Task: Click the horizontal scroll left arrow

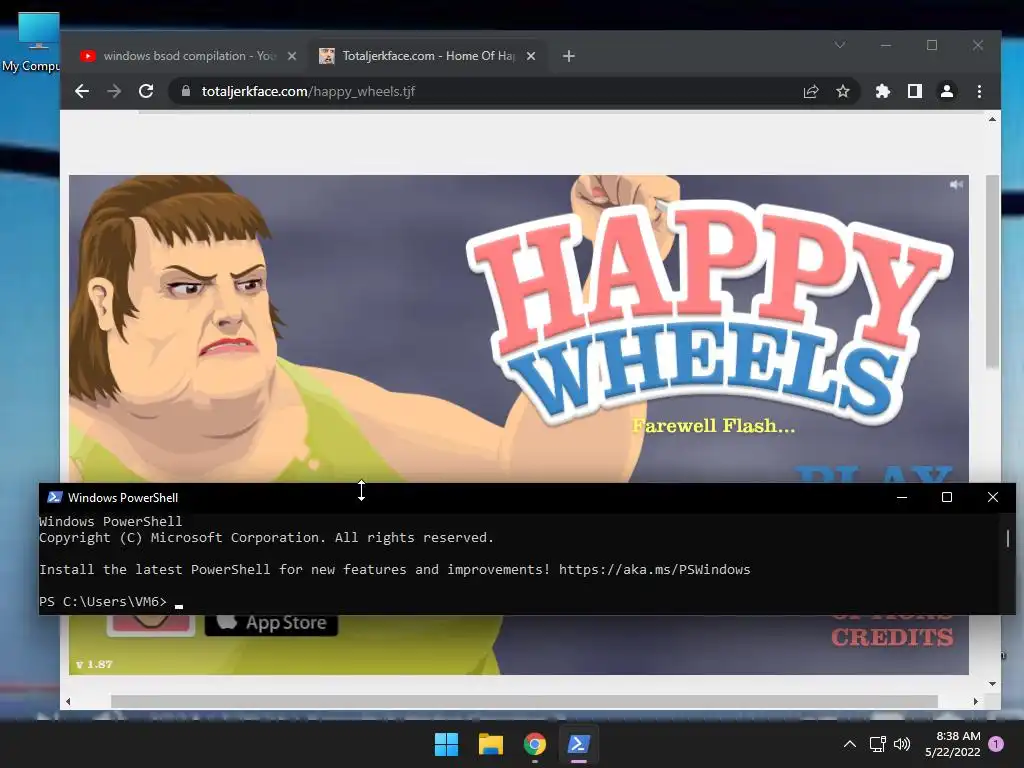Action: click(x=68, y=701)
